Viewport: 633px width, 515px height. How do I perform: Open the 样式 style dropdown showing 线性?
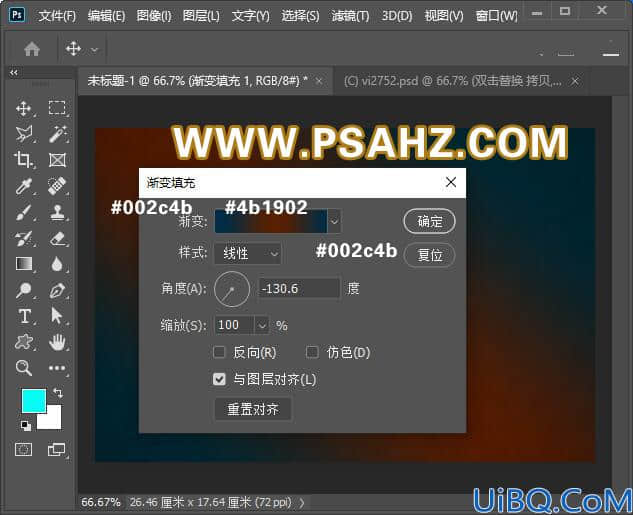tap(247, 254)
